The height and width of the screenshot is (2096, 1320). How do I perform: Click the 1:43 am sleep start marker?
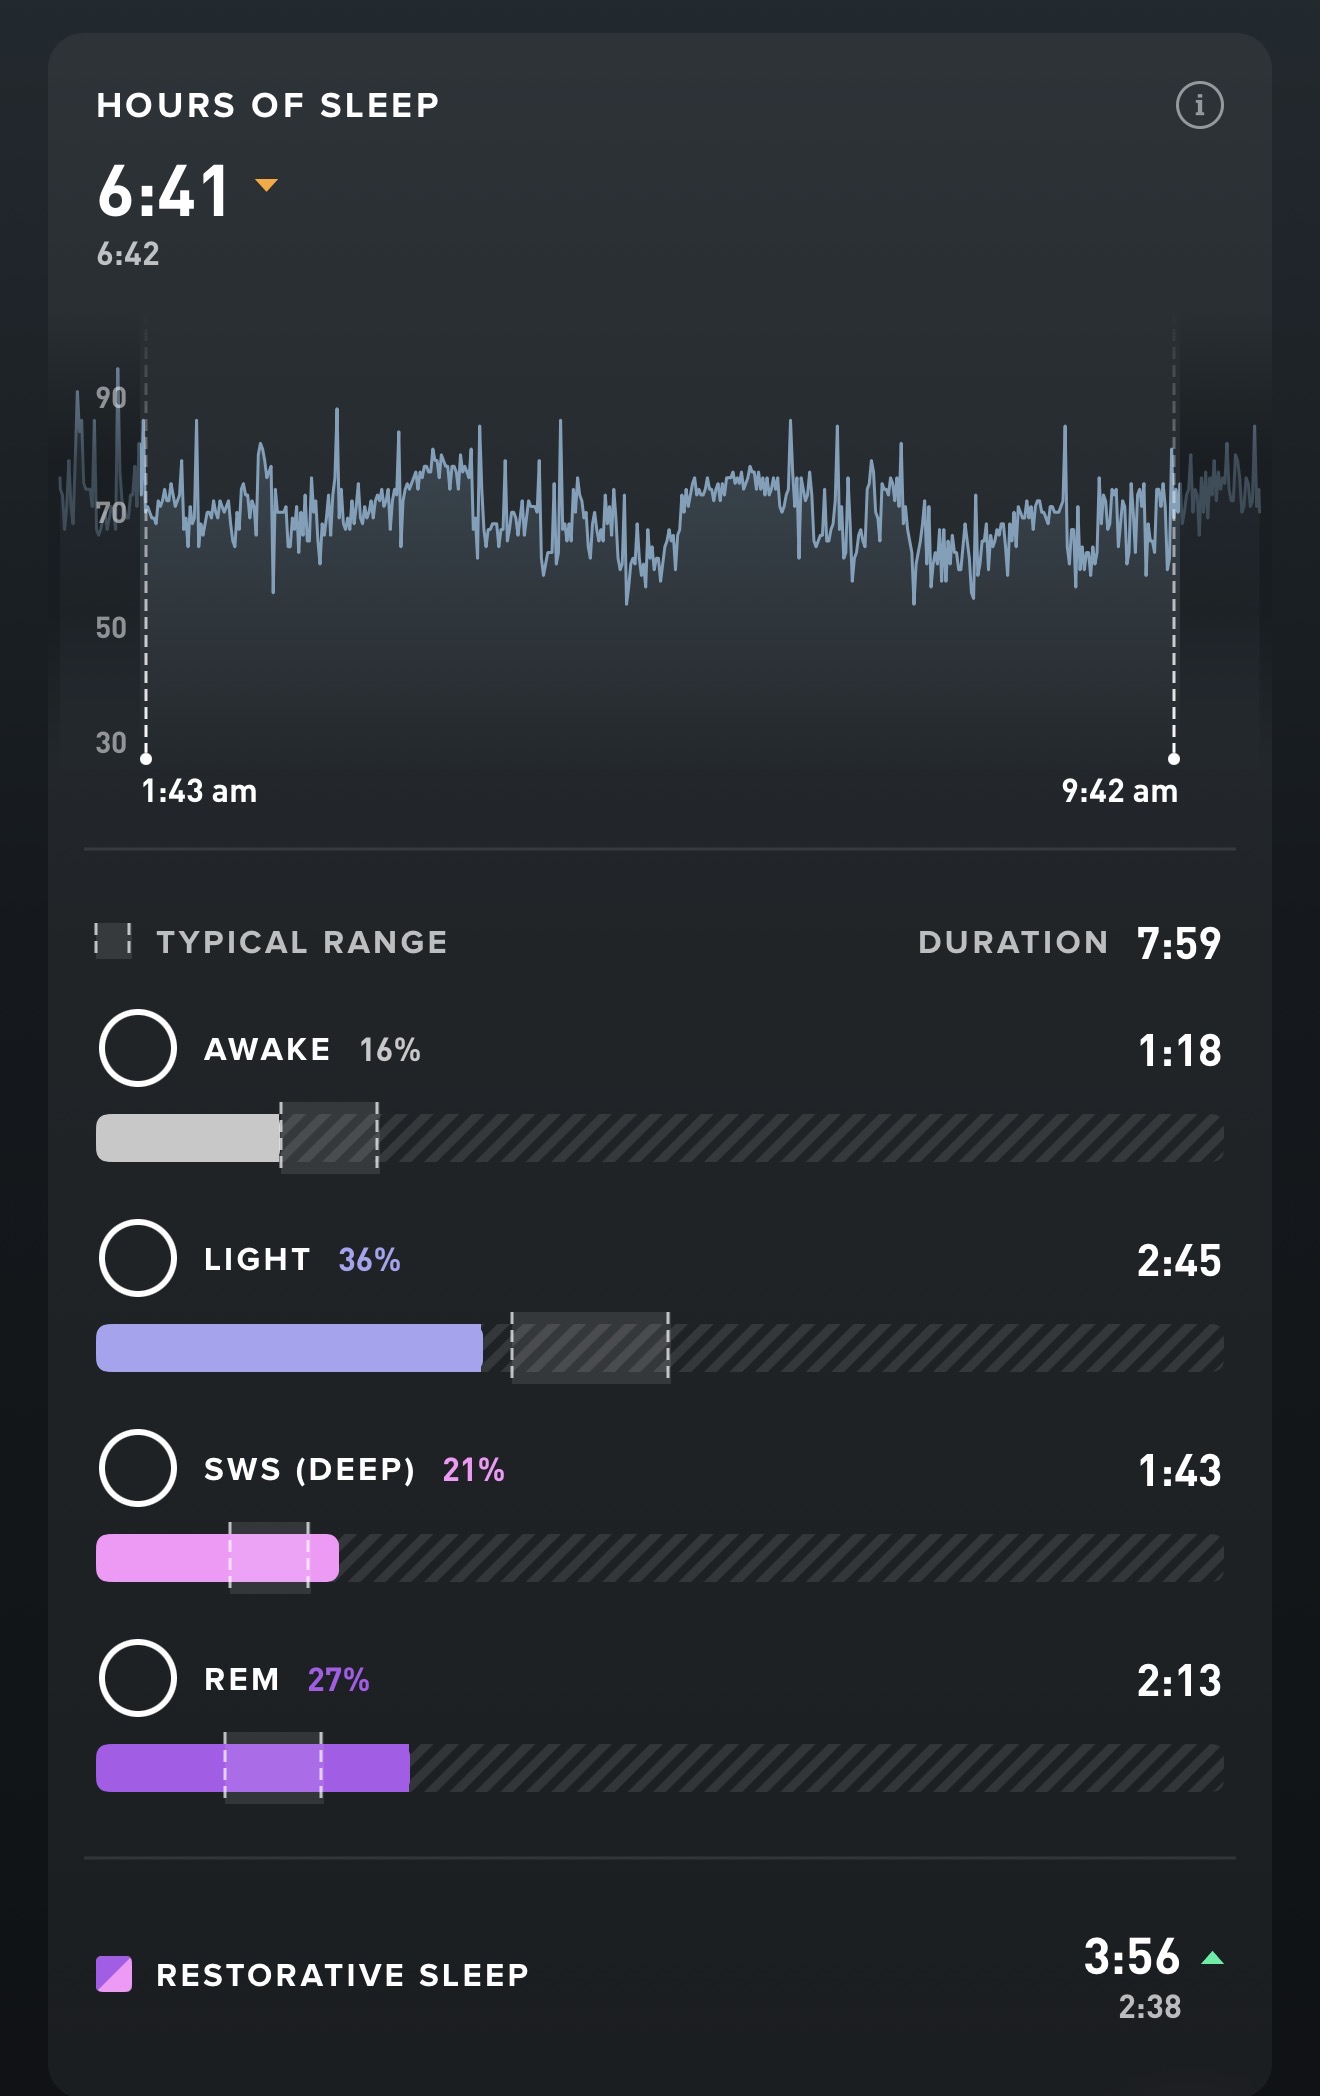click(146, 758)
